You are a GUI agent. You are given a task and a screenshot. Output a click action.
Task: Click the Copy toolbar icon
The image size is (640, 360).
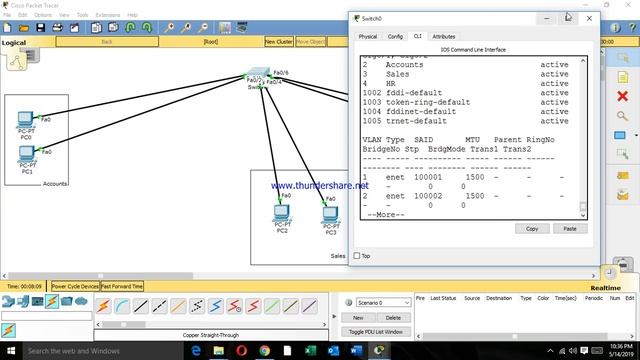96,28
